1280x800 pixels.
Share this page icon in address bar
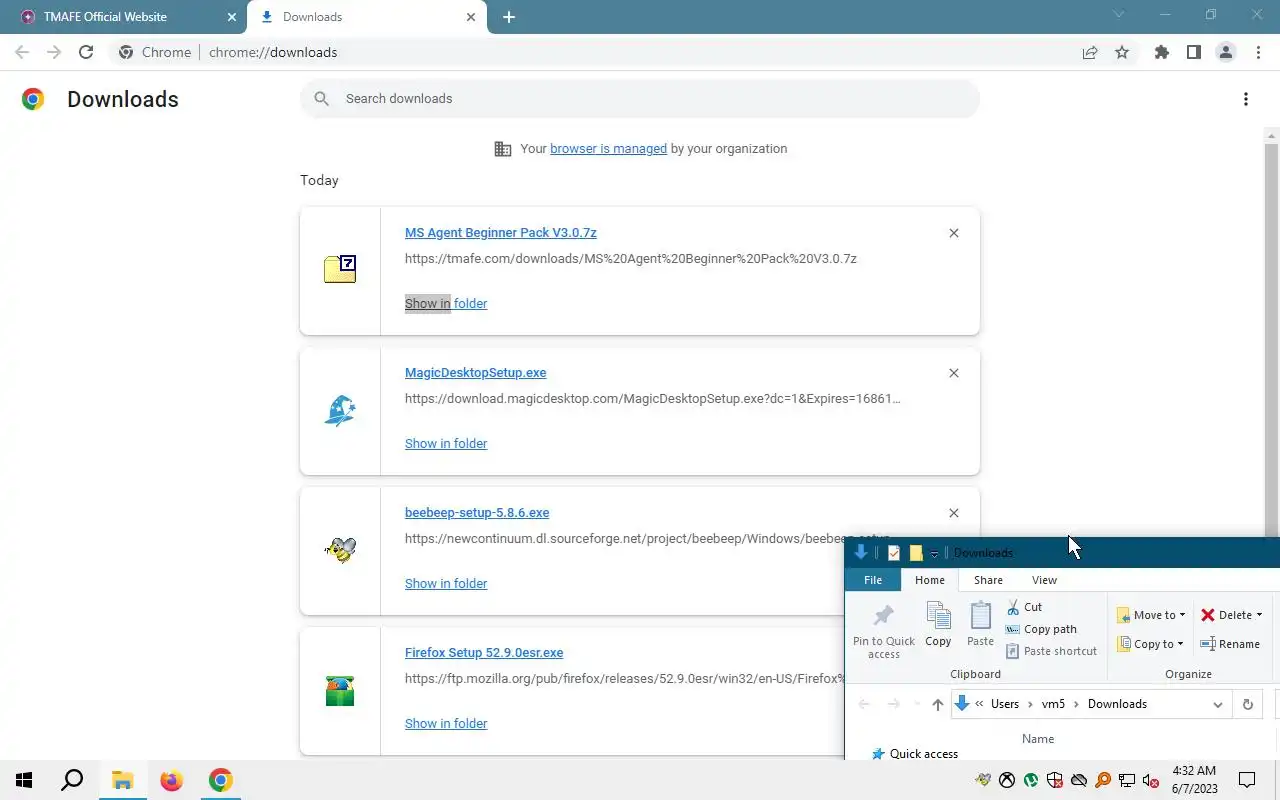coord(1090,52)
